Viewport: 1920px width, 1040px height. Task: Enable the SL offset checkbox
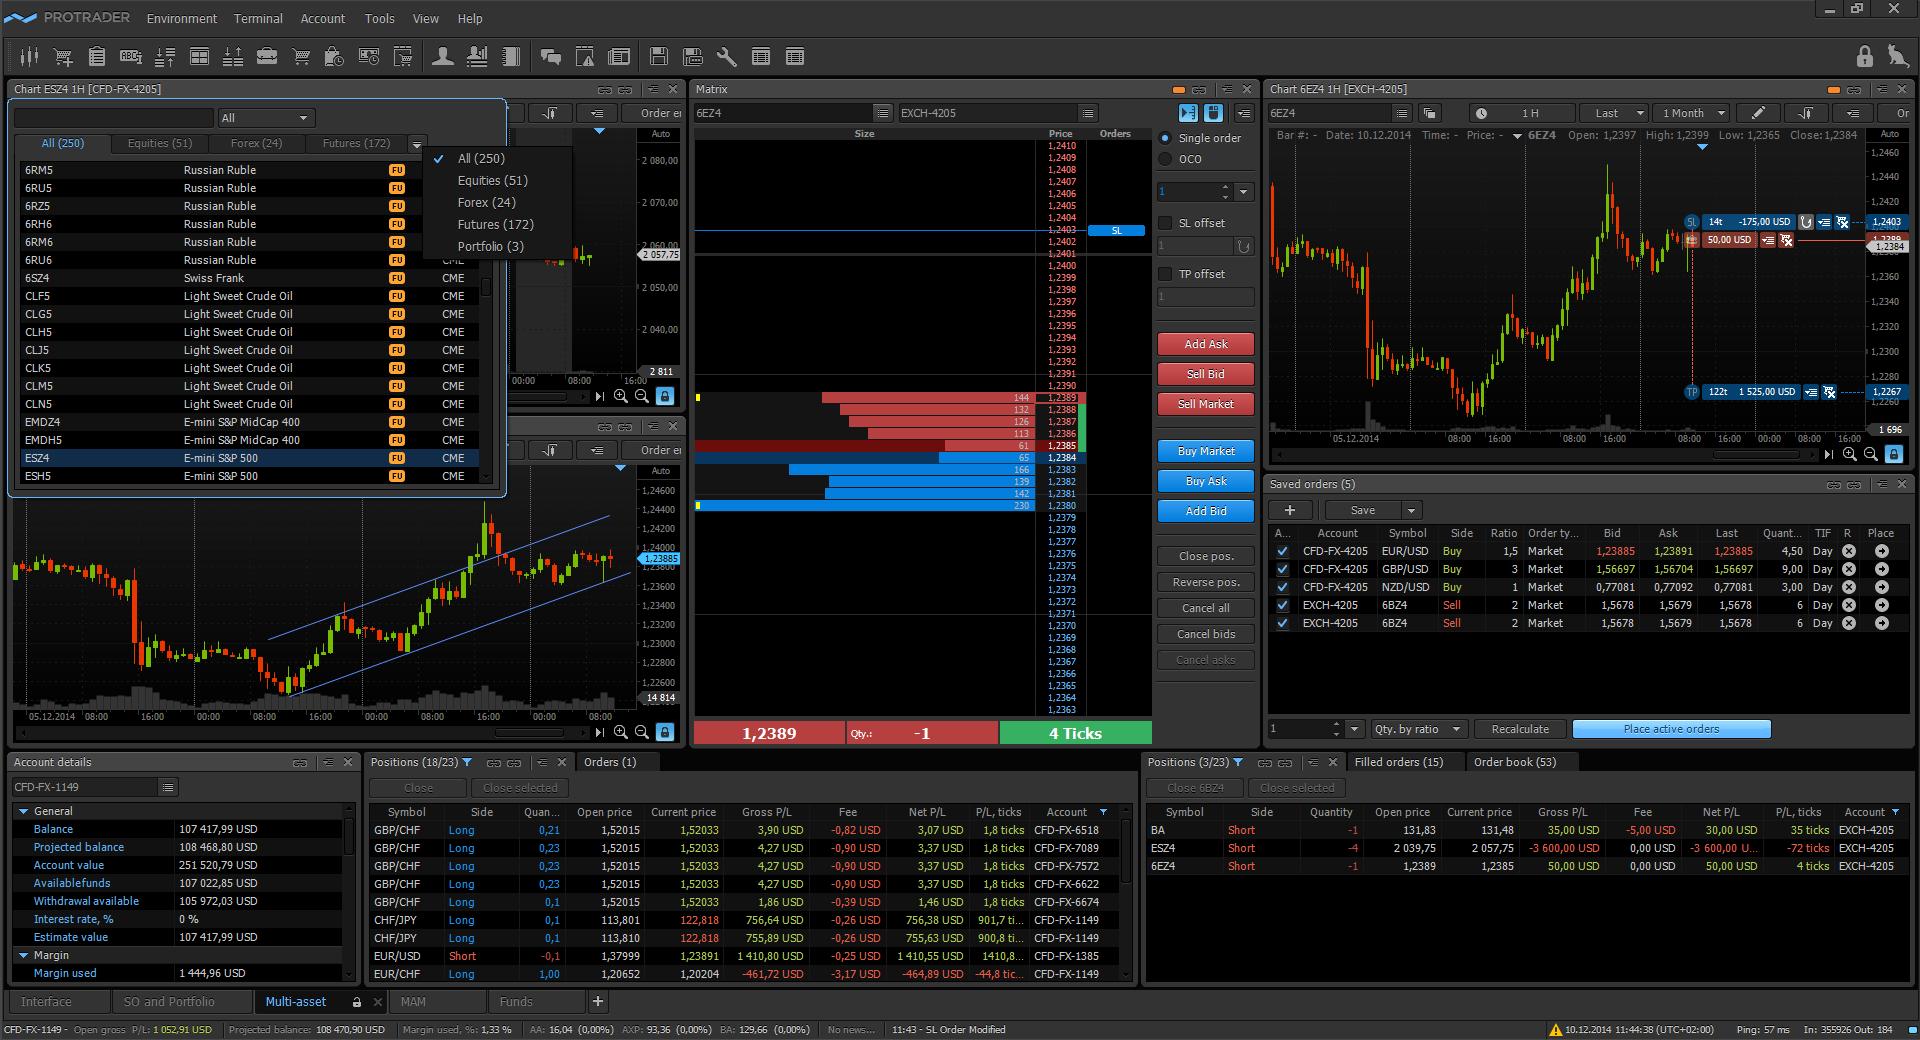point(1164,222)
